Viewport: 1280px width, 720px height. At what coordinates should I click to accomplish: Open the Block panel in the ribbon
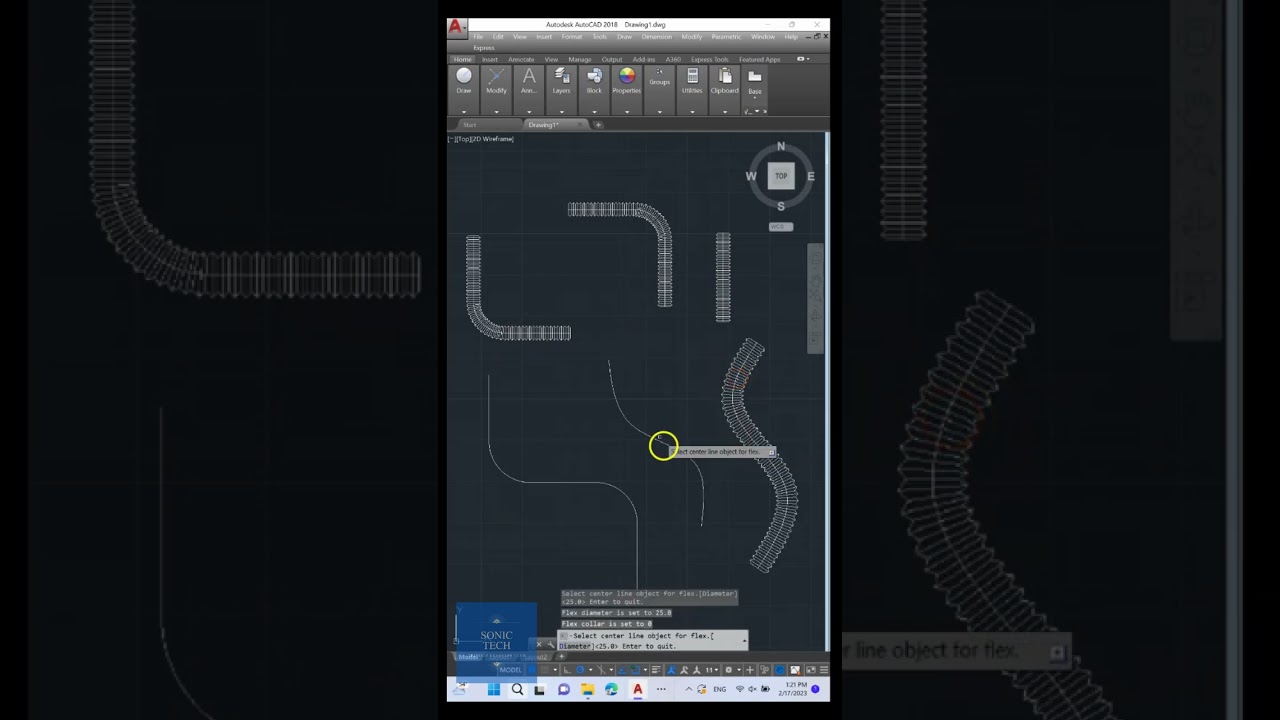594,81
